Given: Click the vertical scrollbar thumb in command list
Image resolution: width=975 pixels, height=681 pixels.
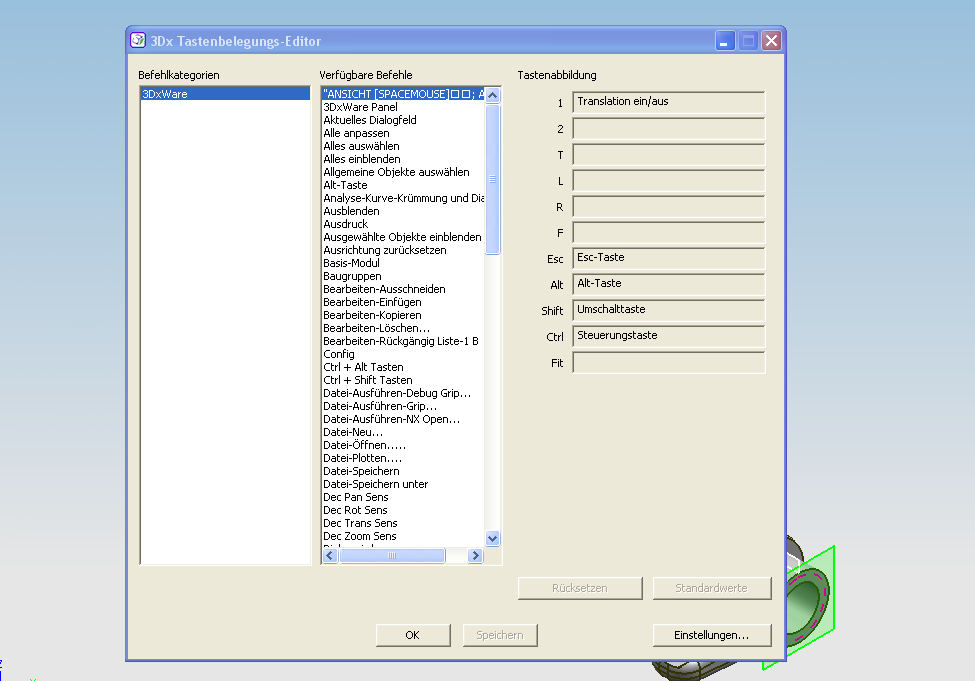Looking at the screenshot, I should click(492, 179).
